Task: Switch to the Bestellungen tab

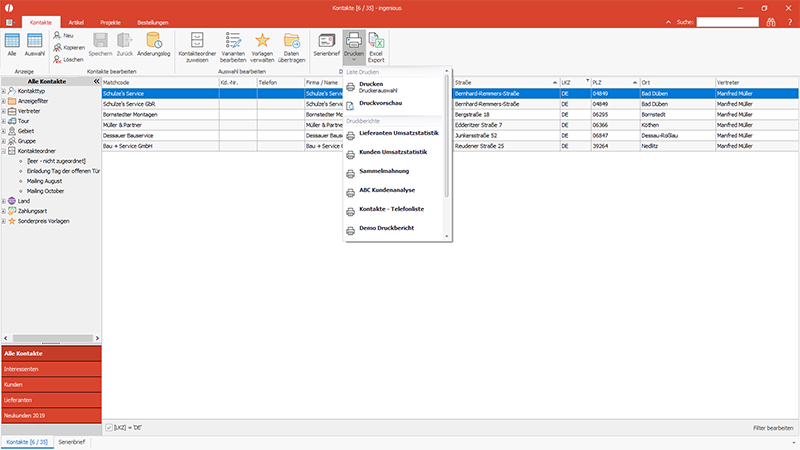Action: coord(153,22)
